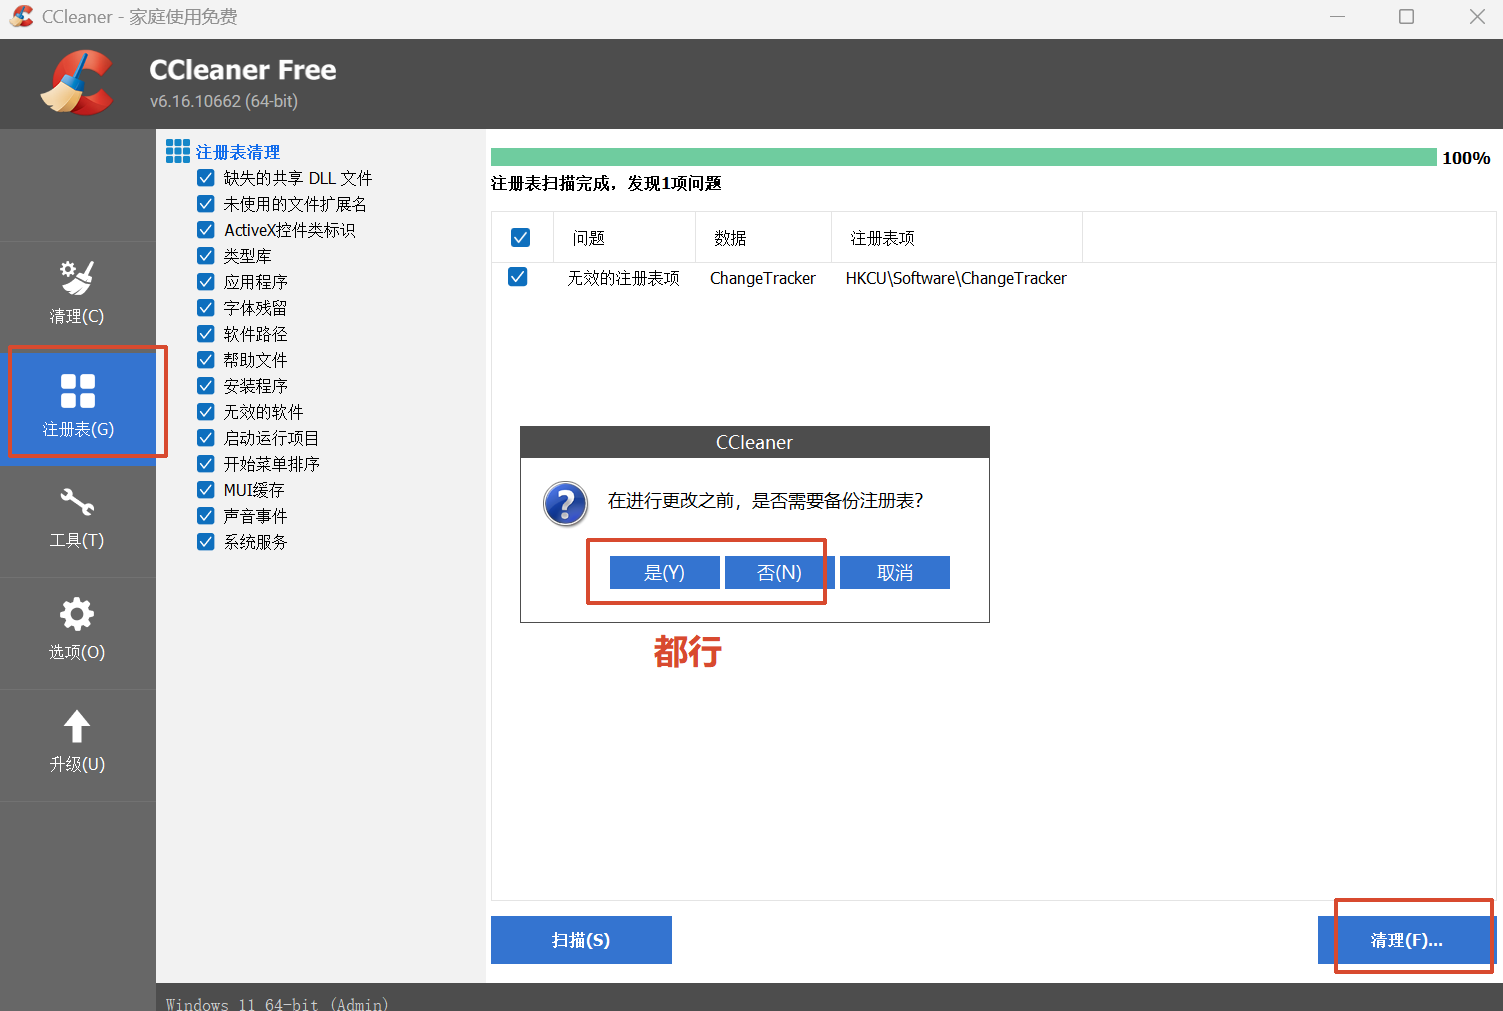Sort by the 注册表项 column header
The height and width of the screenshot is (1011, 1503).
[957, 237]
